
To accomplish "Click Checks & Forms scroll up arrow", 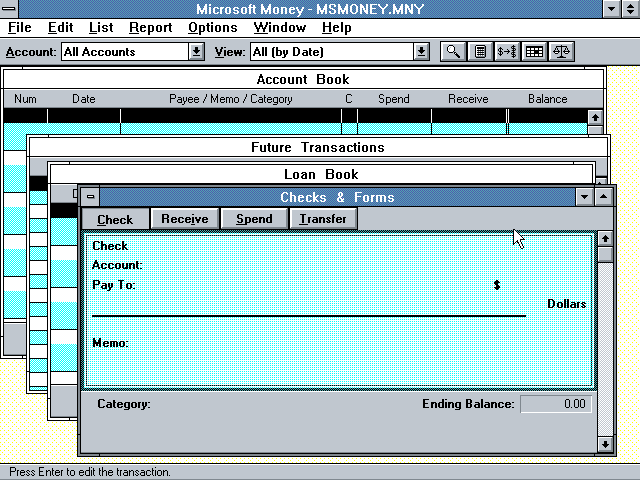I will (x=604, y=239).
